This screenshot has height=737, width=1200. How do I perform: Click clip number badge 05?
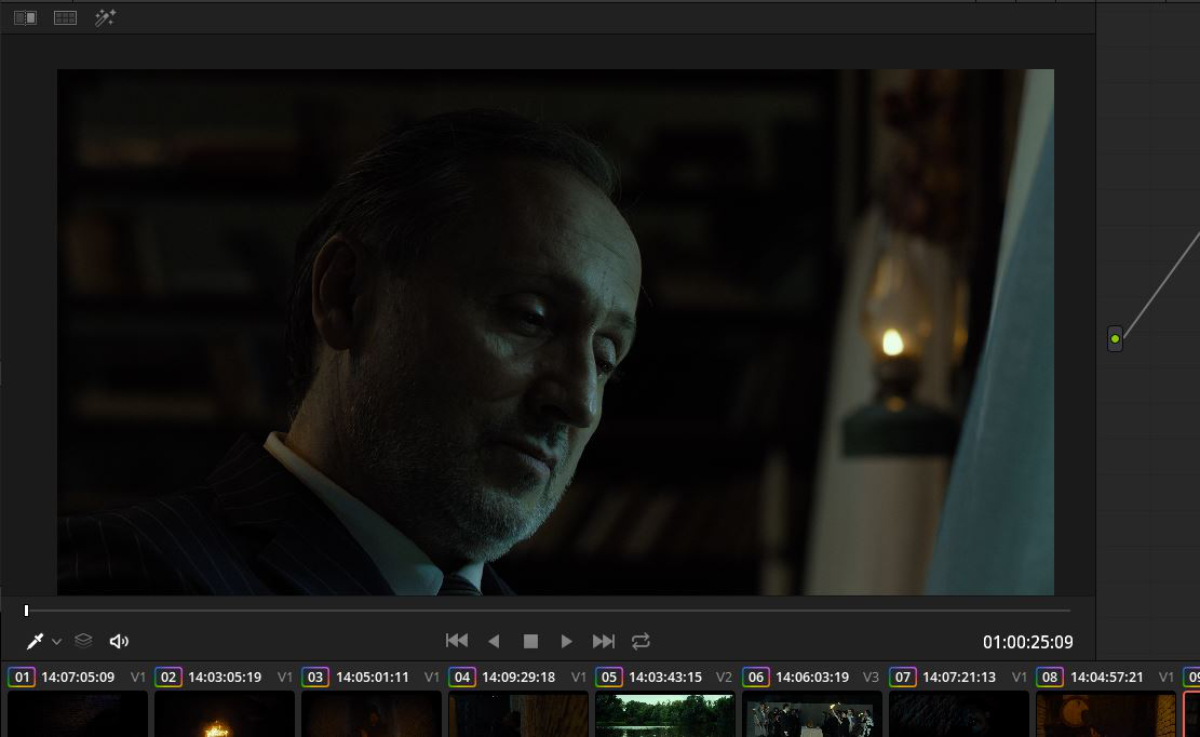point(610,677)
